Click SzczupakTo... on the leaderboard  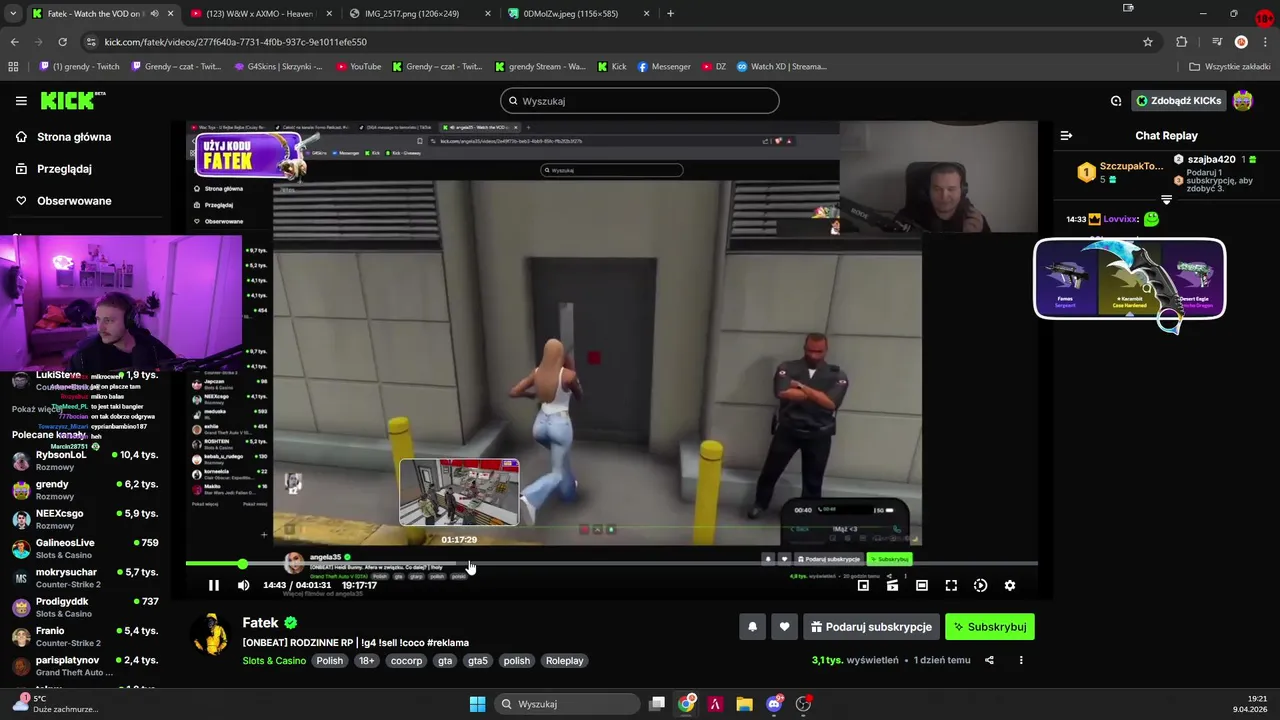click(x=1131, y=166)
